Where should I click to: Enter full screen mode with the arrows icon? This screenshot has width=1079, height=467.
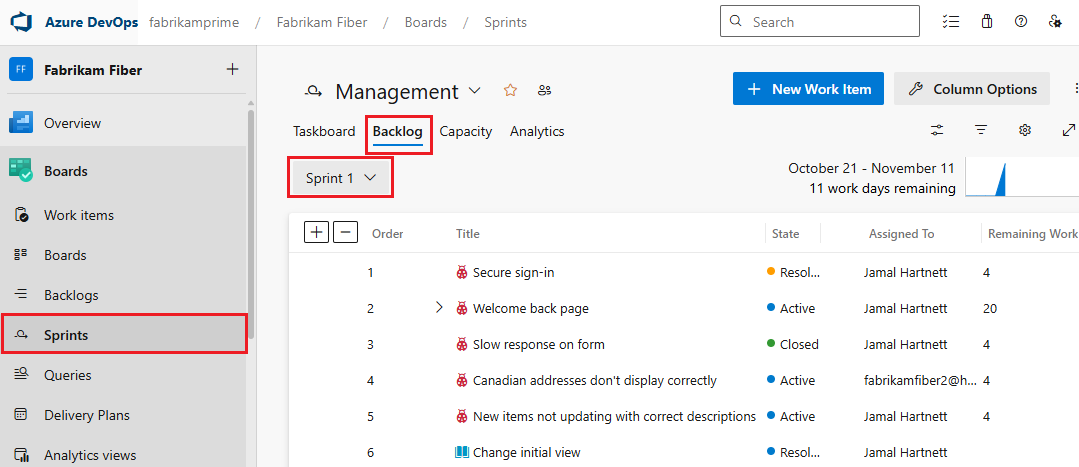point(1069,130)
